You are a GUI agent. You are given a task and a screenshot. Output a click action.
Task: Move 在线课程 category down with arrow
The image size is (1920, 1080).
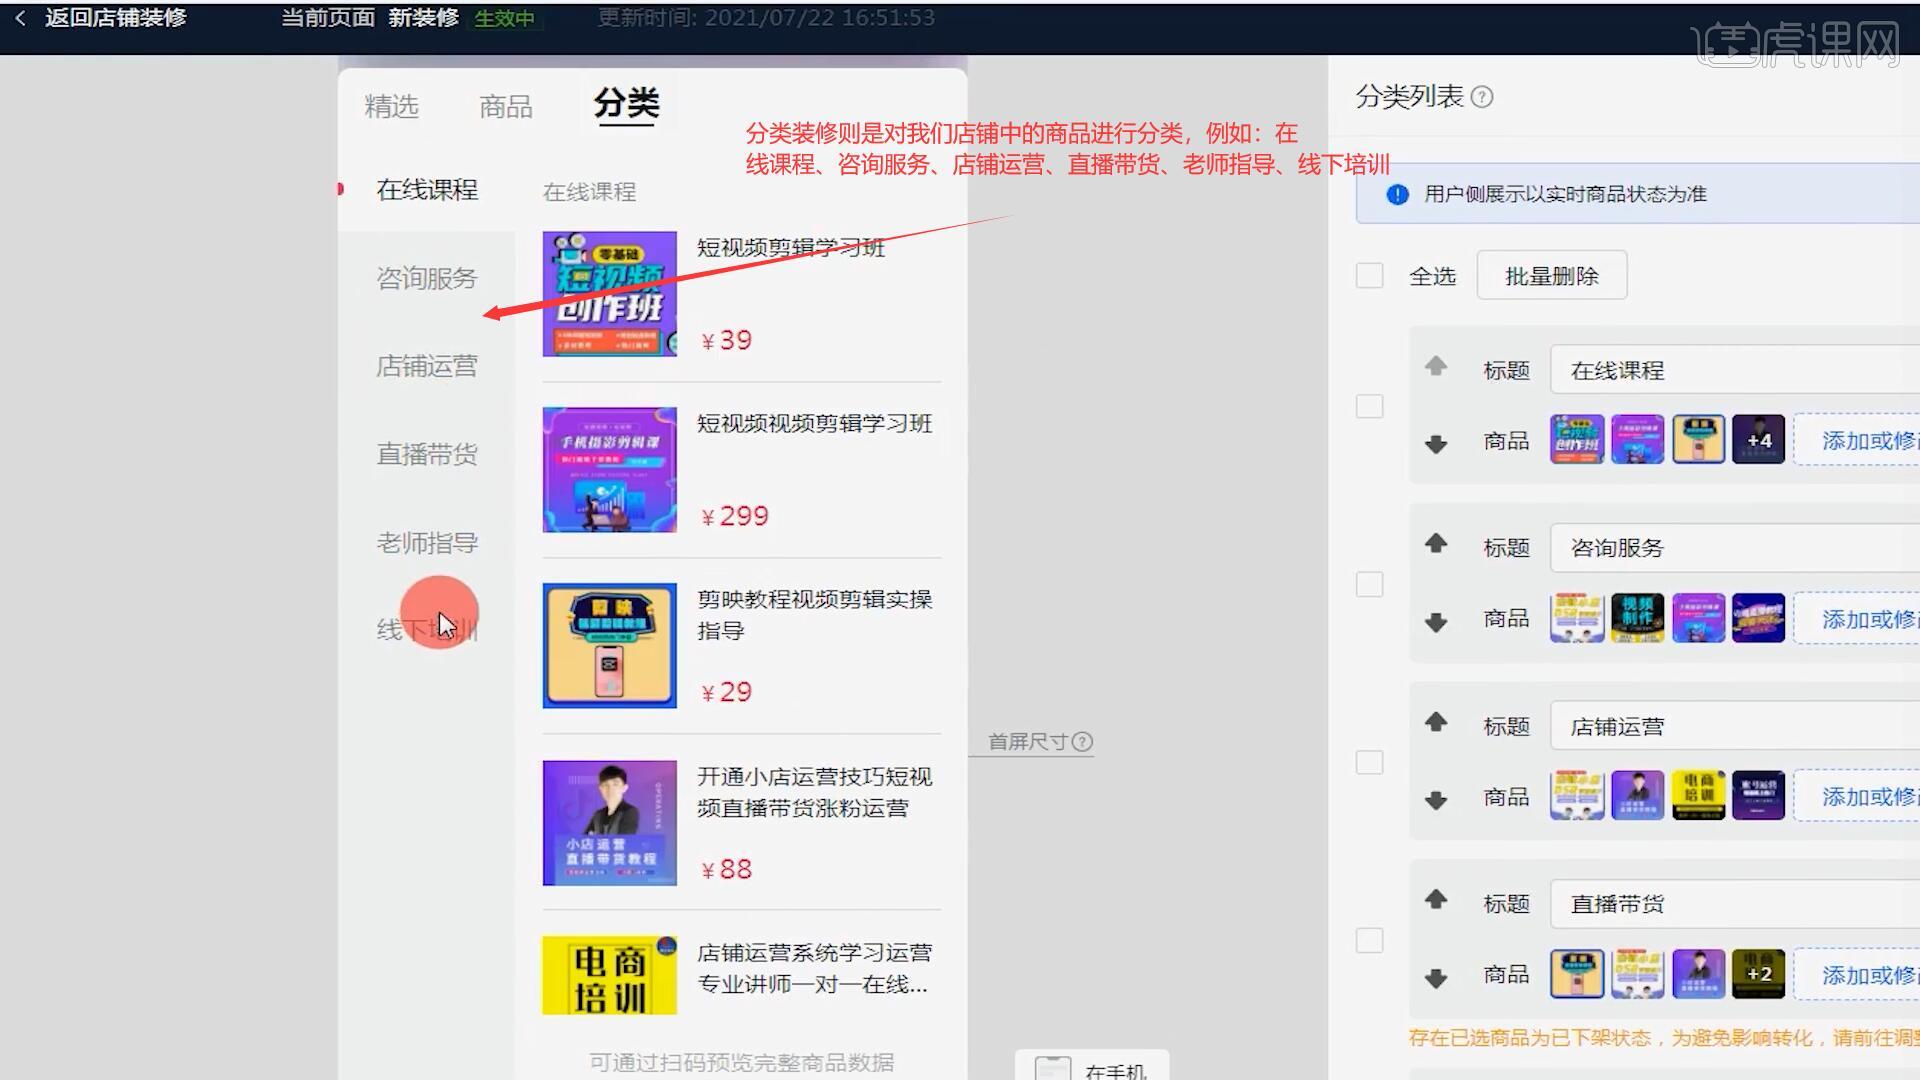[x=1436, y=444]
